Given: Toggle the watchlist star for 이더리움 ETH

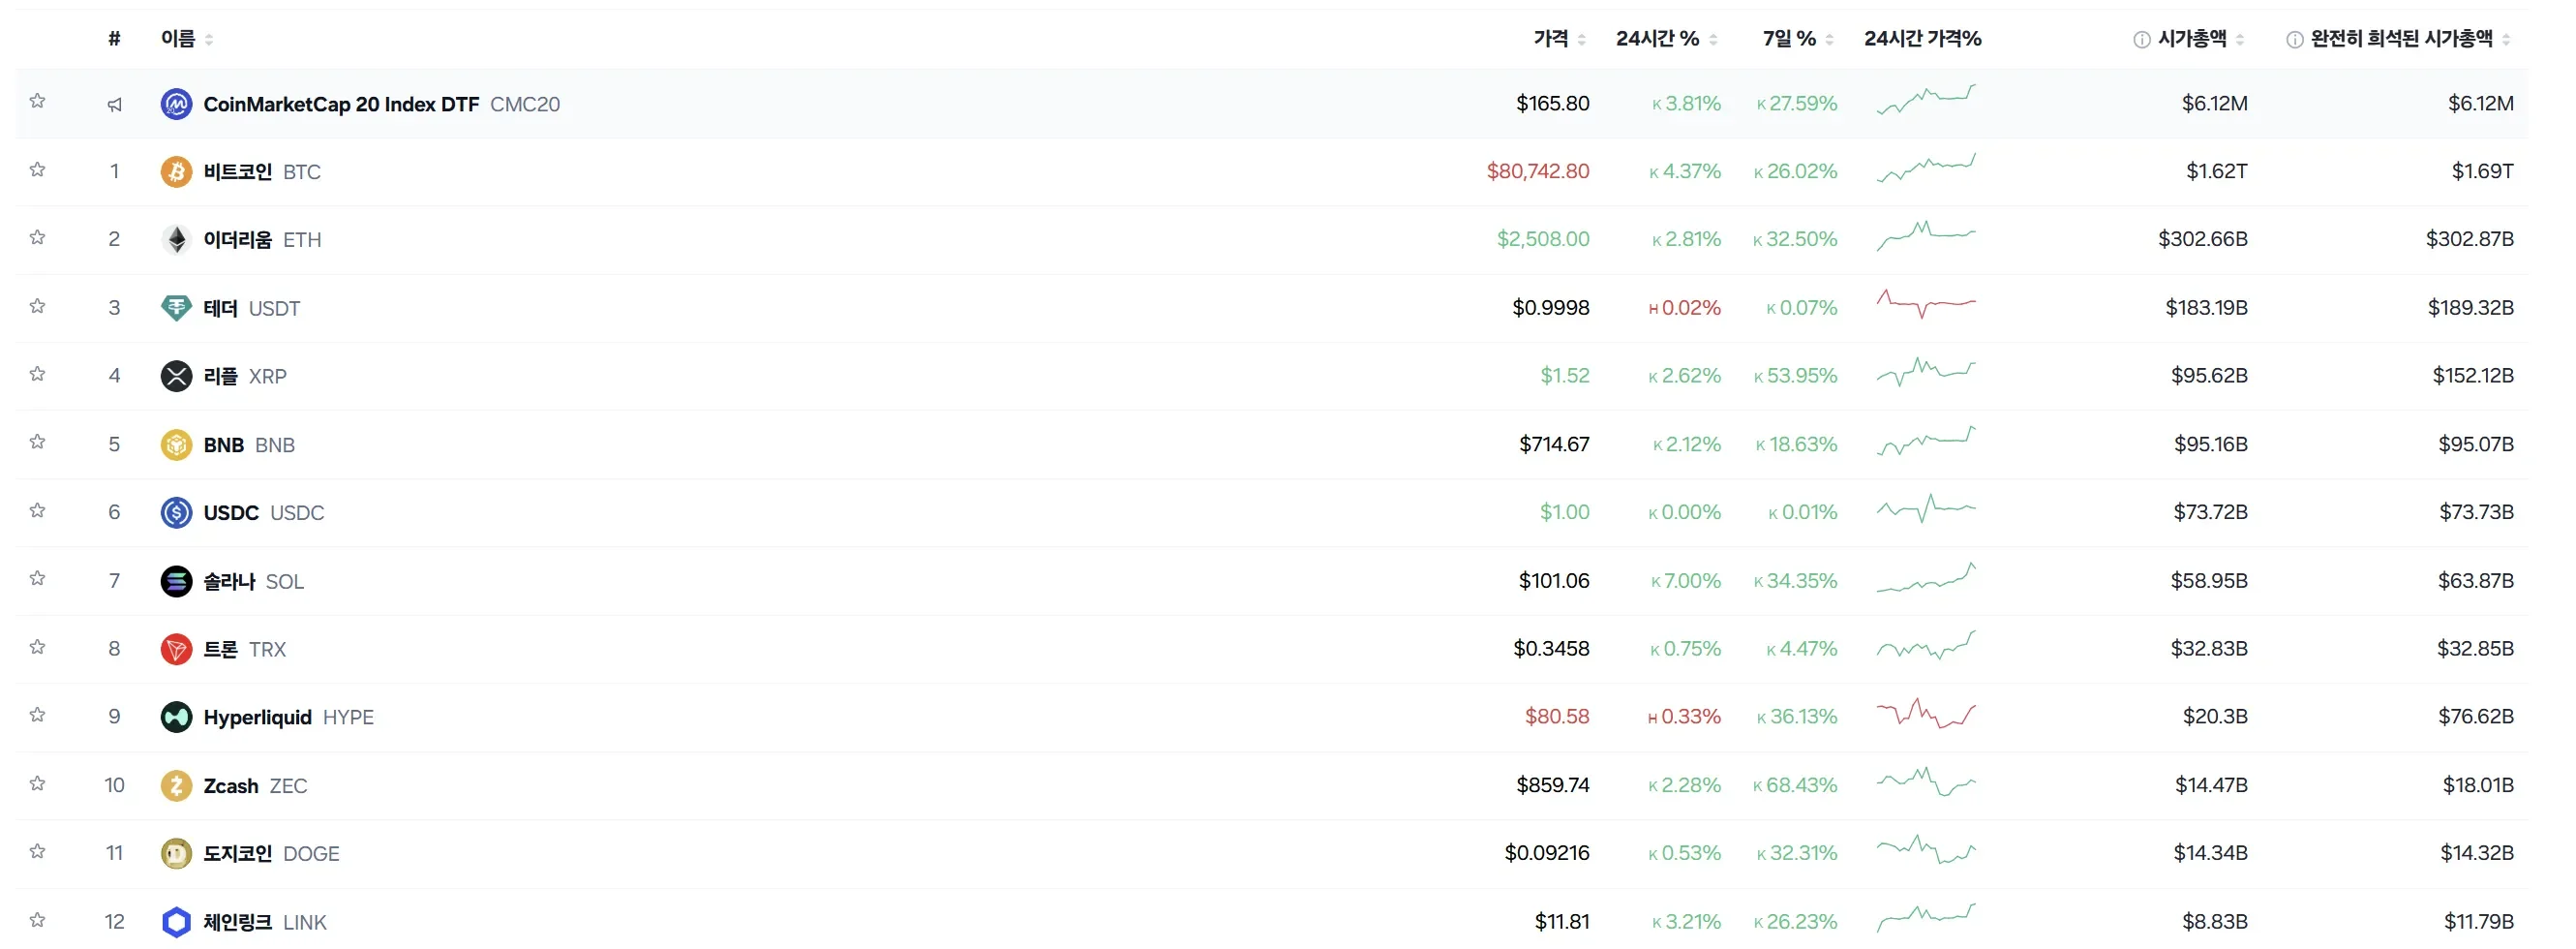Looking at the screenshot, I should 38,238.
